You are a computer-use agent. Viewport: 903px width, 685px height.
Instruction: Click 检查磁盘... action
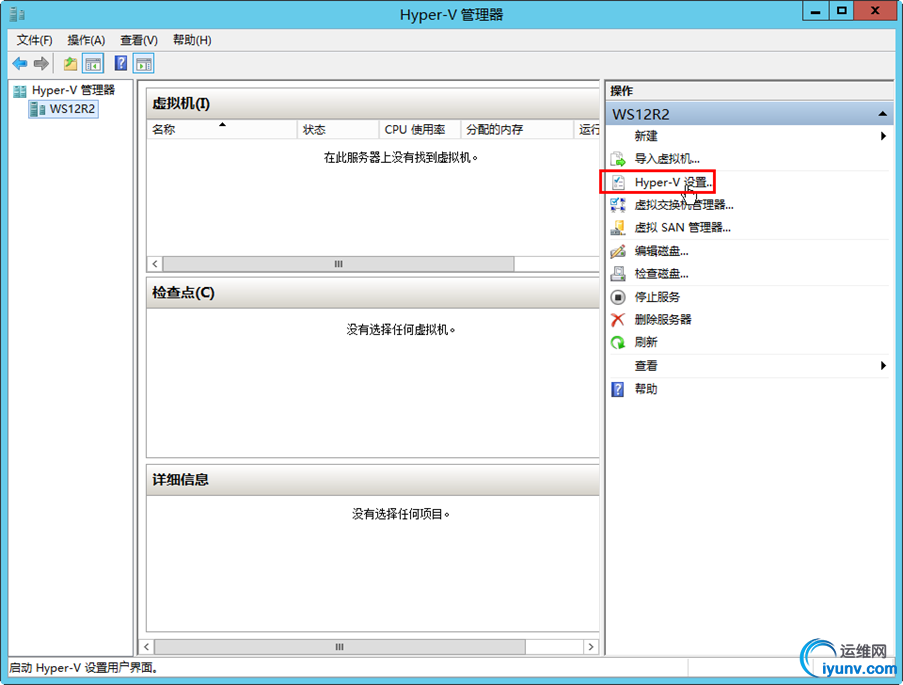click(x=661, y=274)
